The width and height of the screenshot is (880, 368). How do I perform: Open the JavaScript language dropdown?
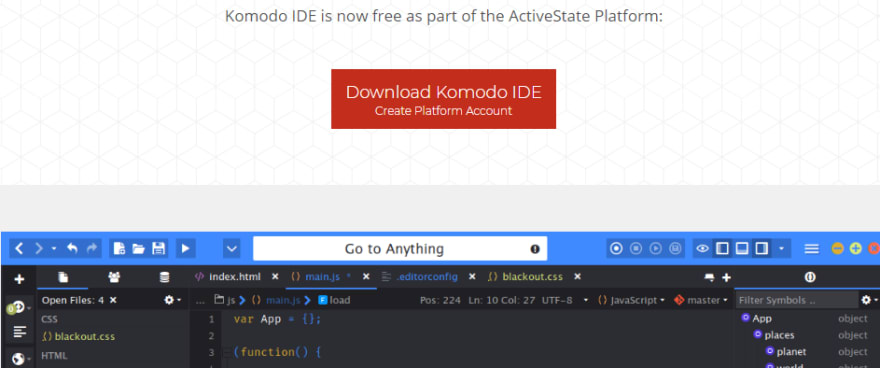pos(631,300)
